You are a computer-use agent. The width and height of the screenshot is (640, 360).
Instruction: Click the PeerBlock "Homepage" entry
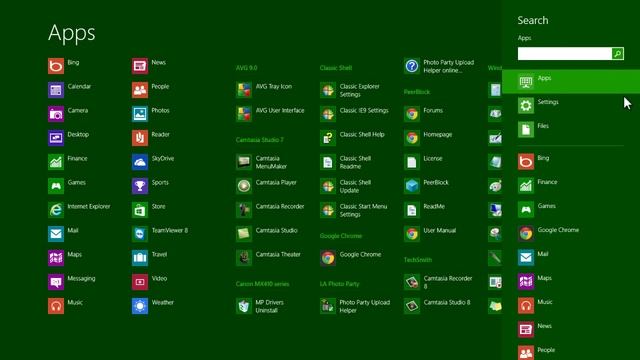[x=428, y=138]
